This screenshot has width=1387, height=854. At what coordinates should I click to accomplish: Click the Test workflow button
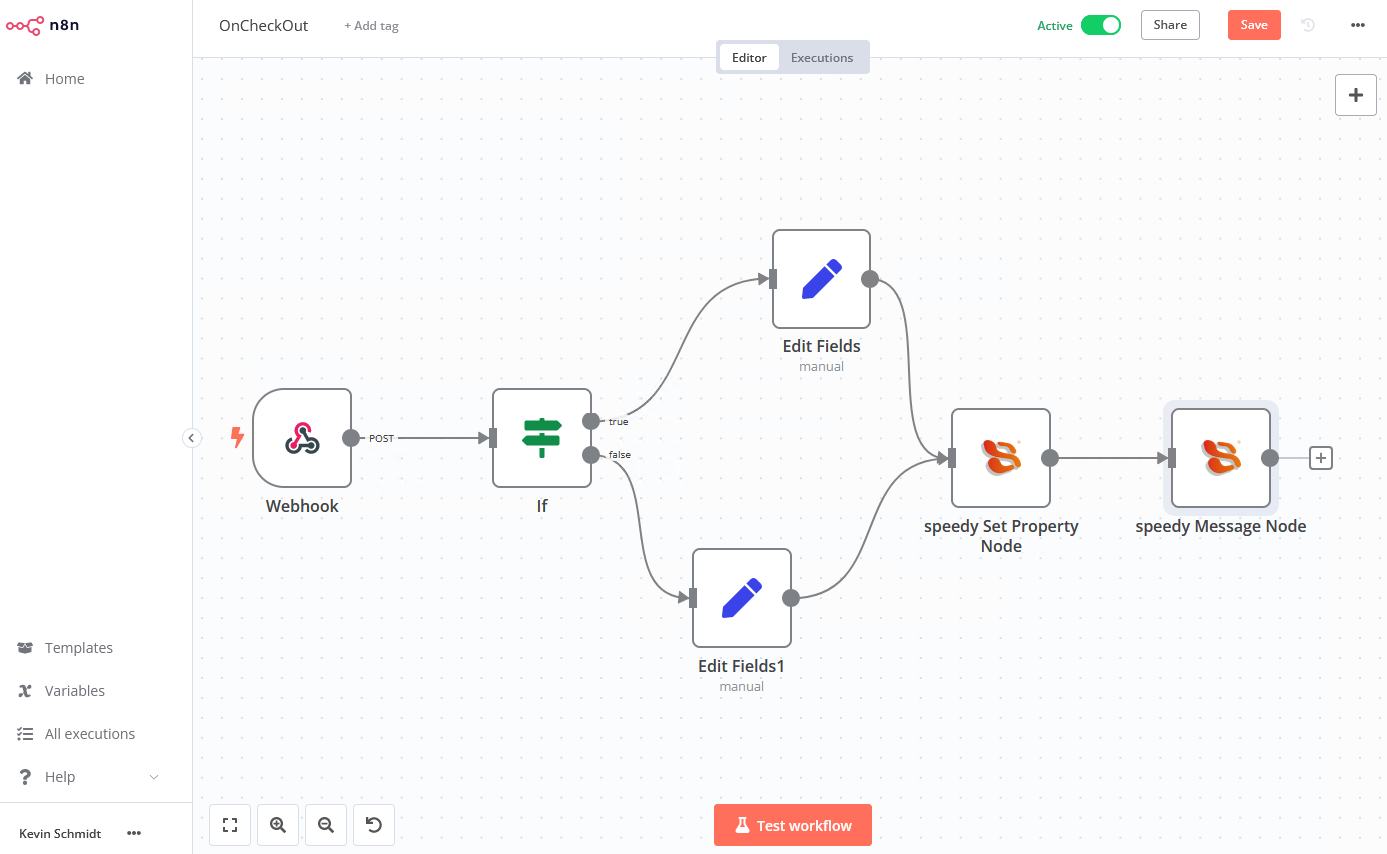point(793,825)
